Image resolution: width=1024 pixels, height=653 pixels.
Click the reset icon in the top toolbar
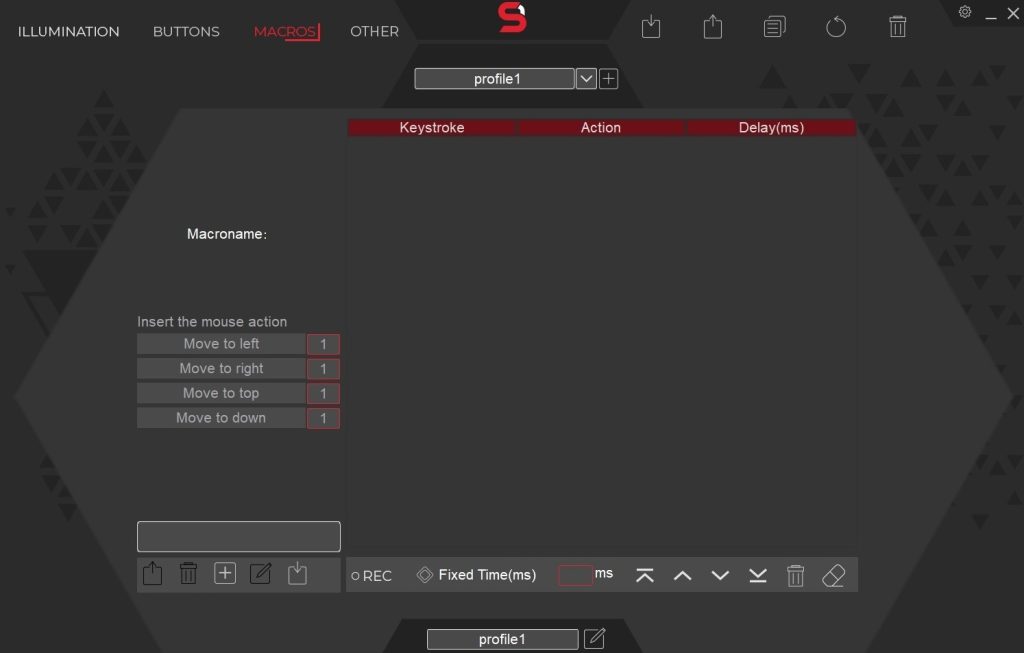tap(836, 27)
